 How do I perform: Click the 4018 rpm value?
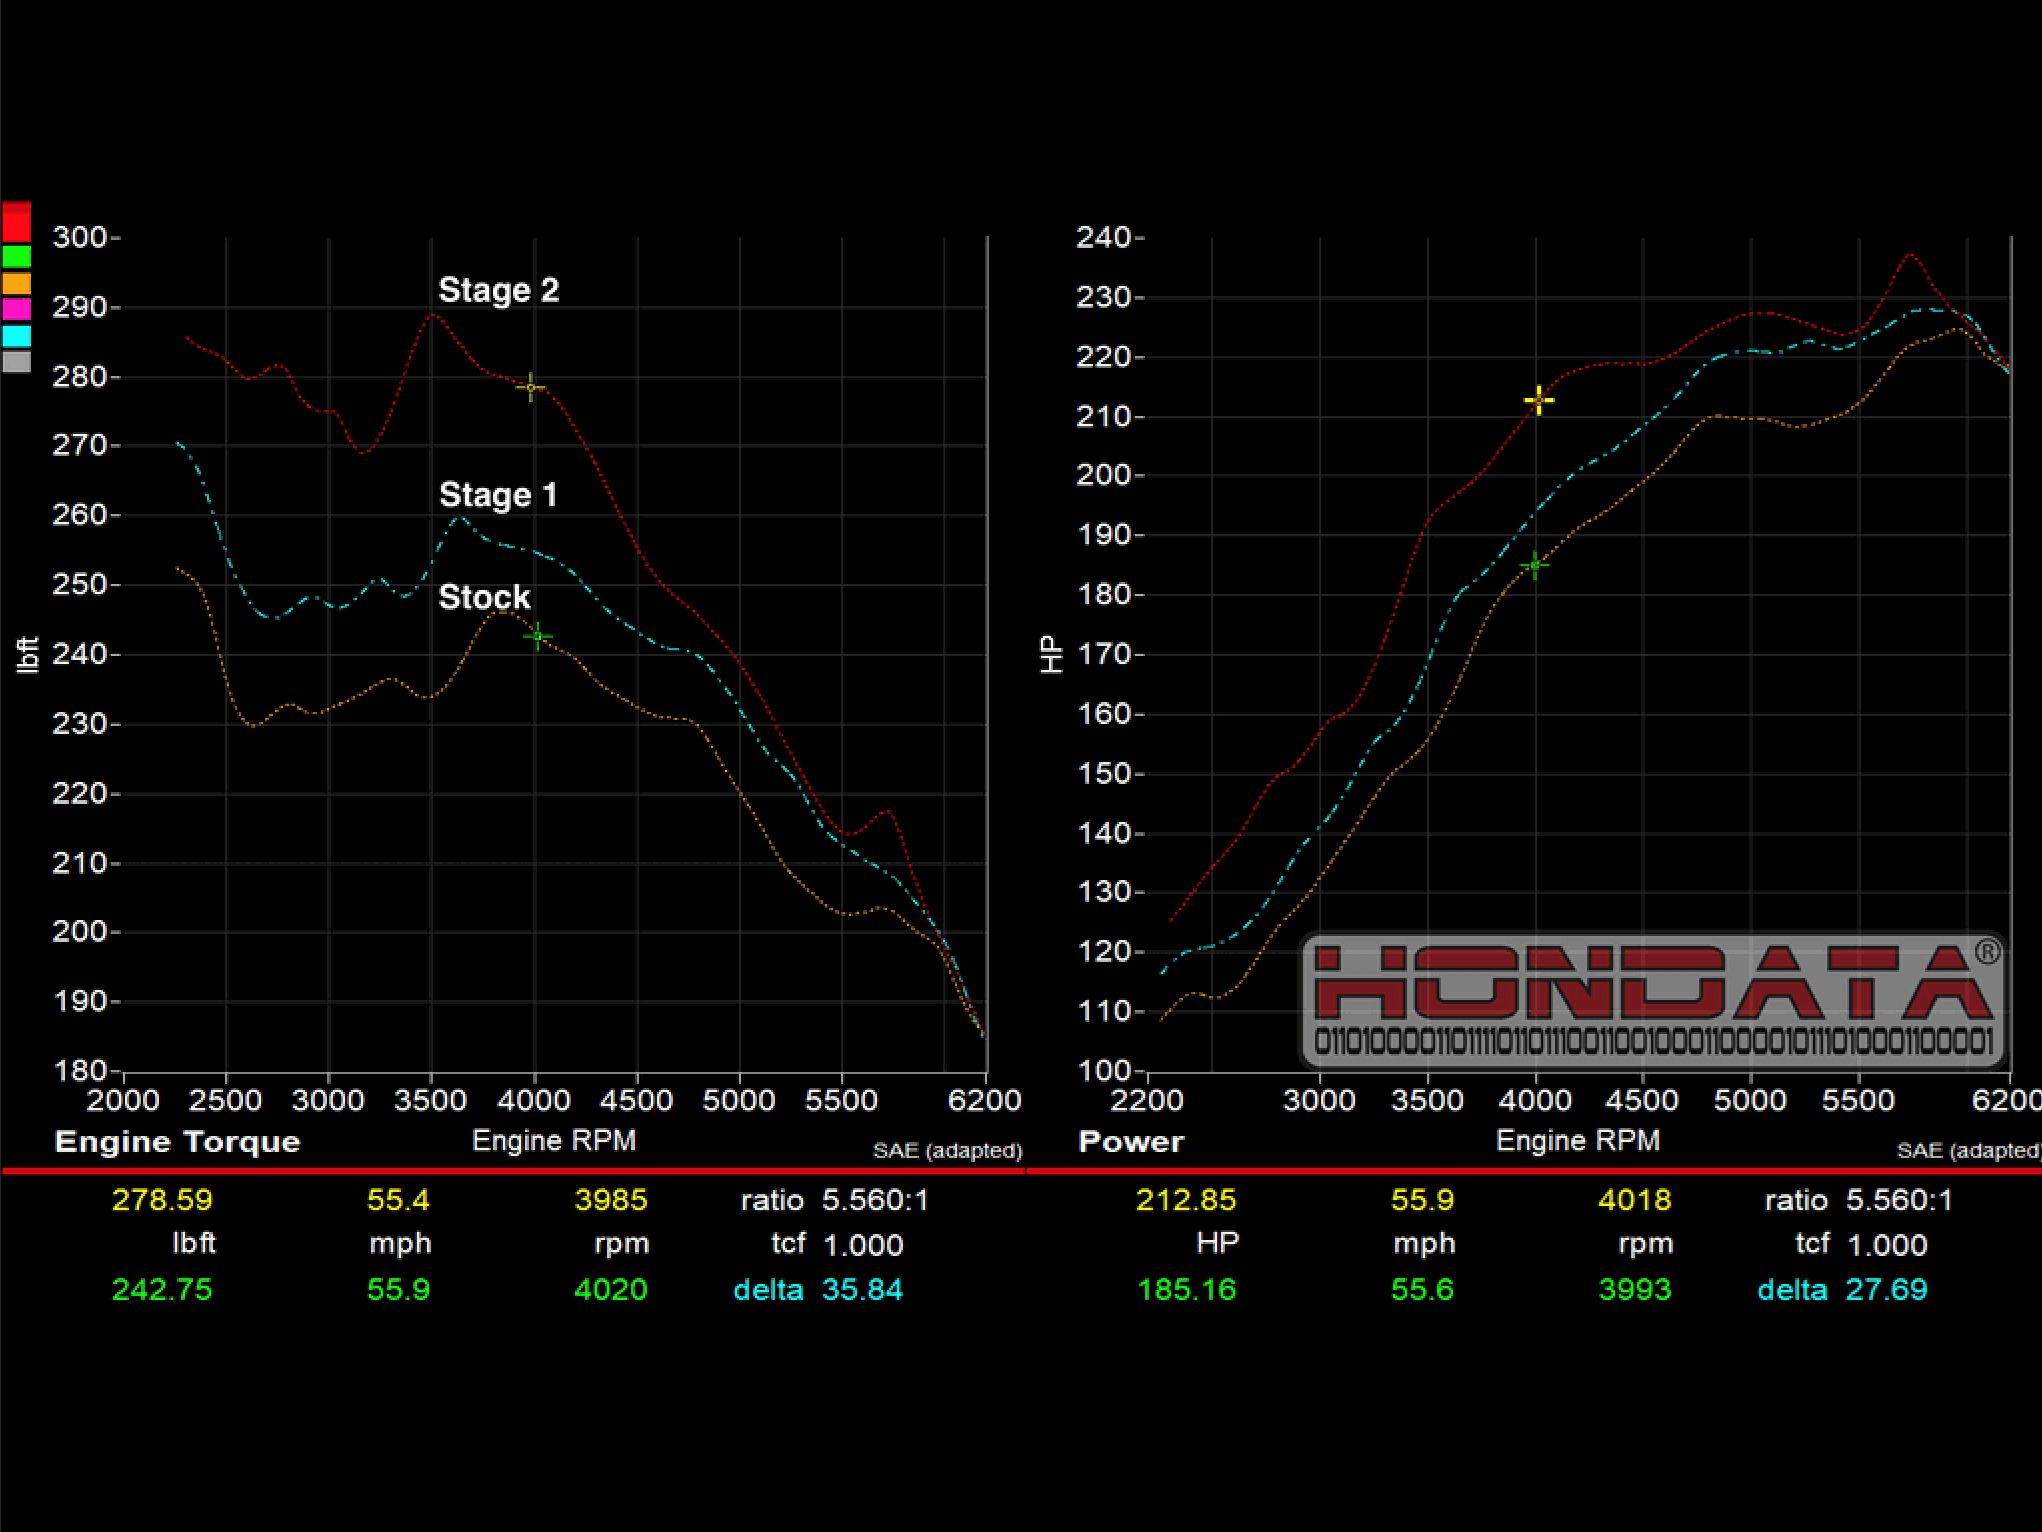click(x=1635, y=1200)
